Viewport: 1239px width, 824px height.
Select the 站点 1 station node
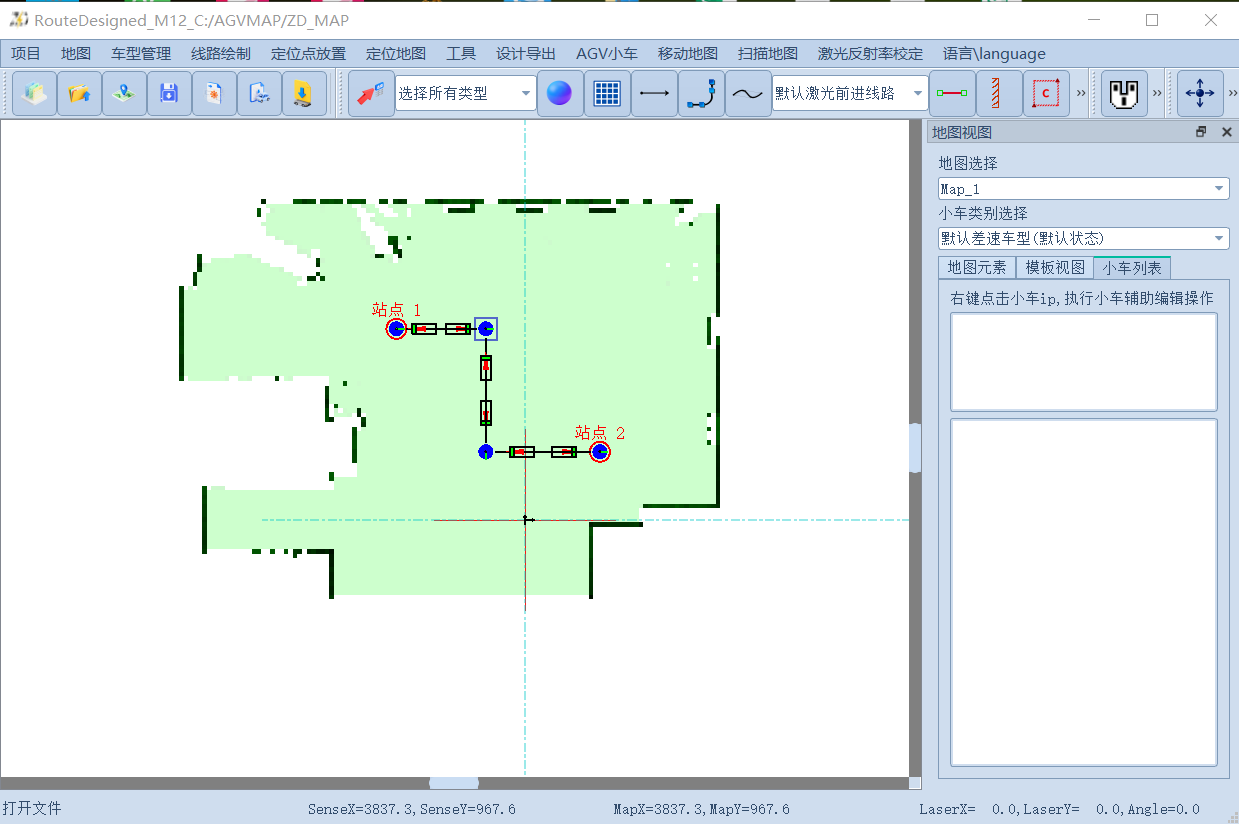point(396,329)
